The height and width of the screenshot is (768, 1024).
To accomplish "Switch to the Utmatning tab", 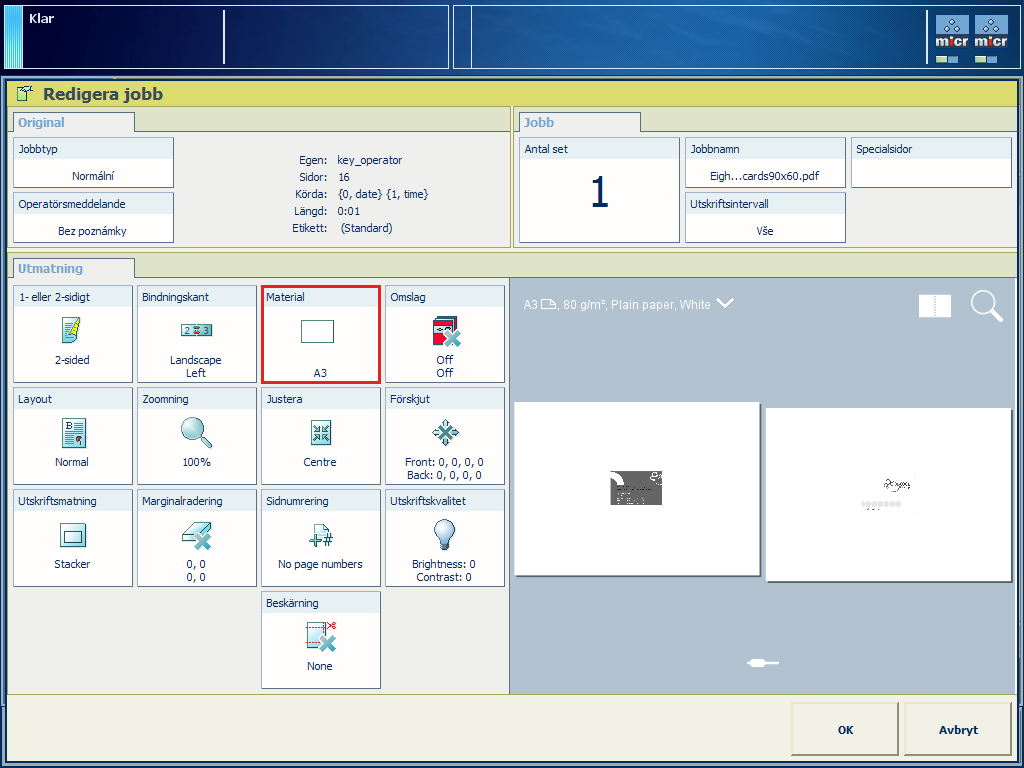I will tap(51, 268).
